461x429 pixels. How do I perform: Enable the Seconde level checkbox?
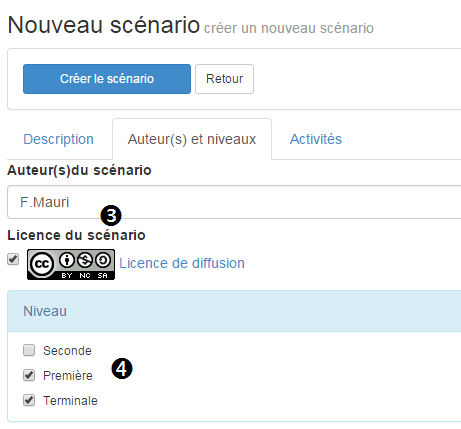[x=29, y=350]
